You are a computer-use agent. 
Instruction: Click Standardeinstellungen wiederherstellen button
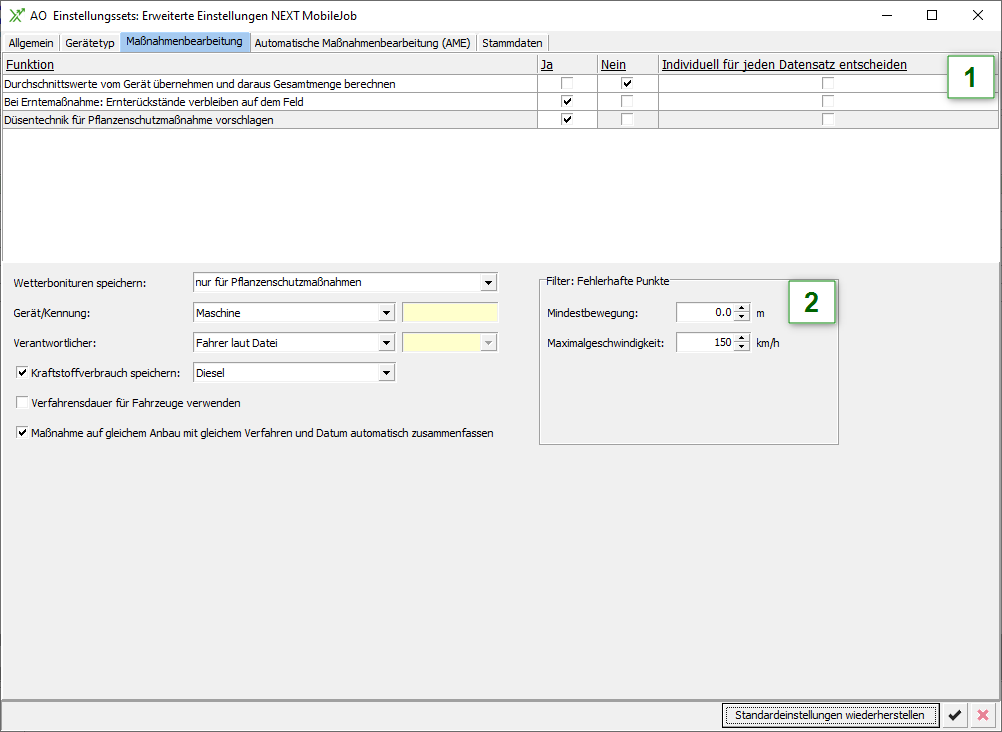[x=830, y=715]
